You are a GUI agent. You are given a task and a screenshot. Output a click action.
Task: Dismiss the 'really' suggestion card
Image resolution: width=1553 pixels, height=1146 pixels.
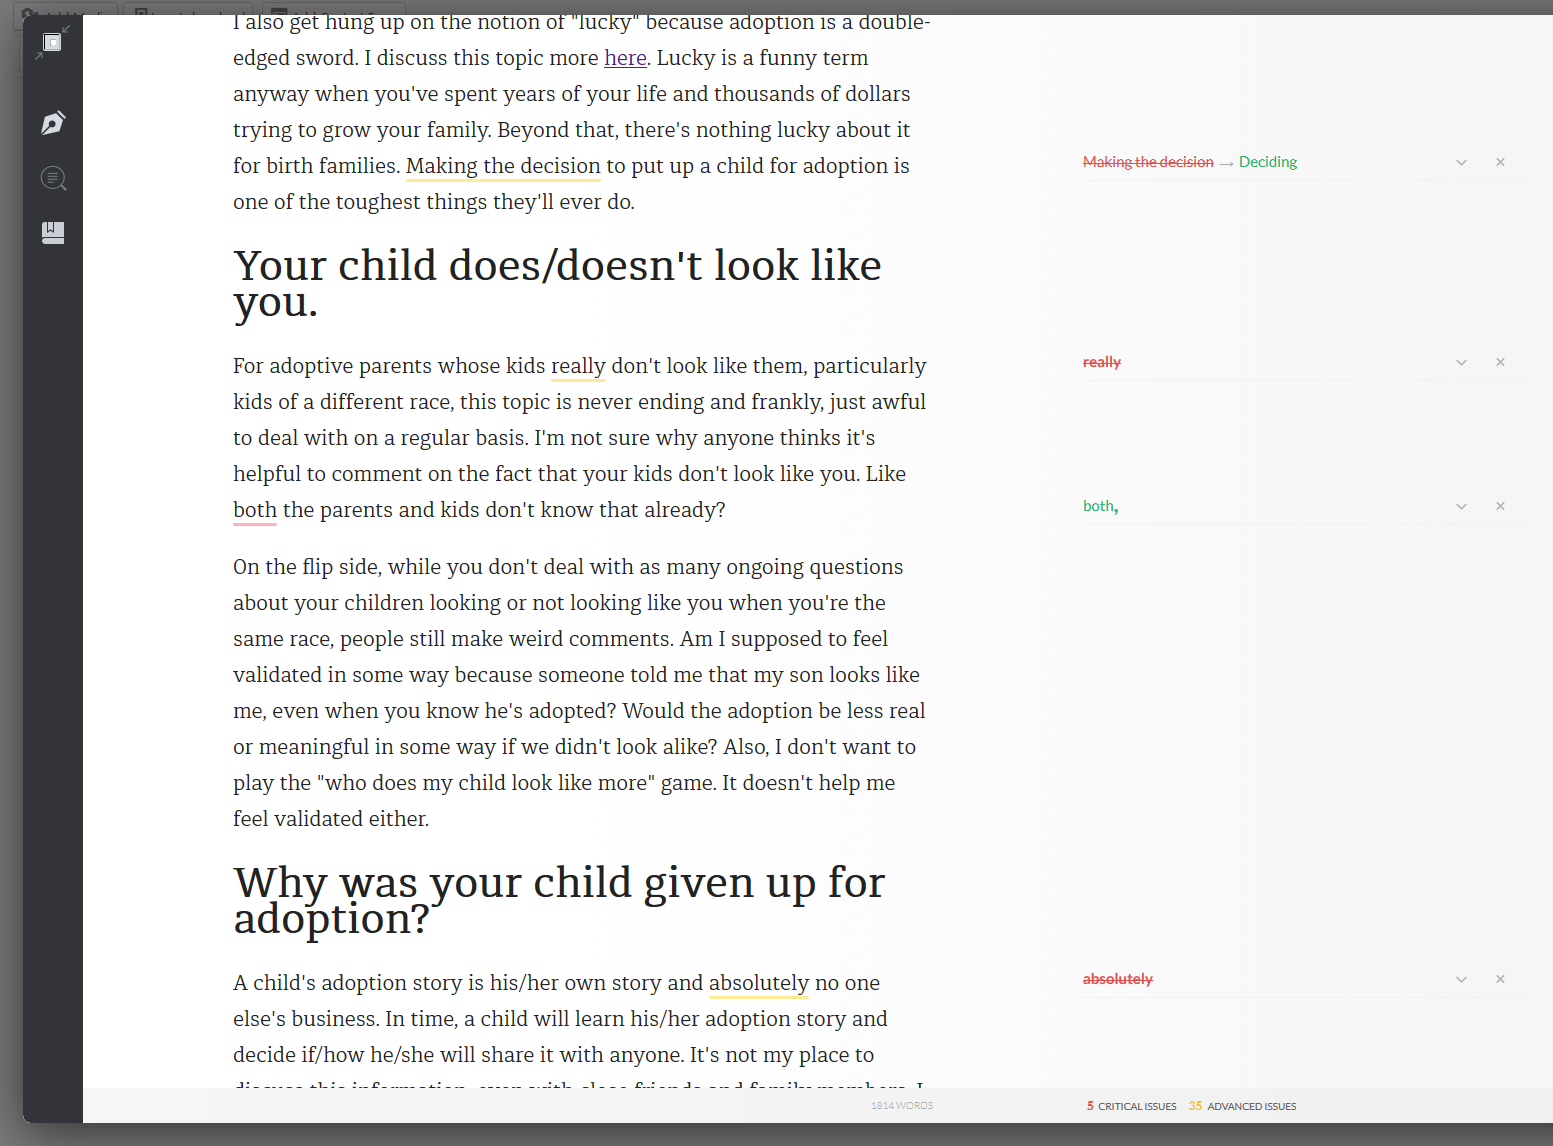(x=1500, y=362)
